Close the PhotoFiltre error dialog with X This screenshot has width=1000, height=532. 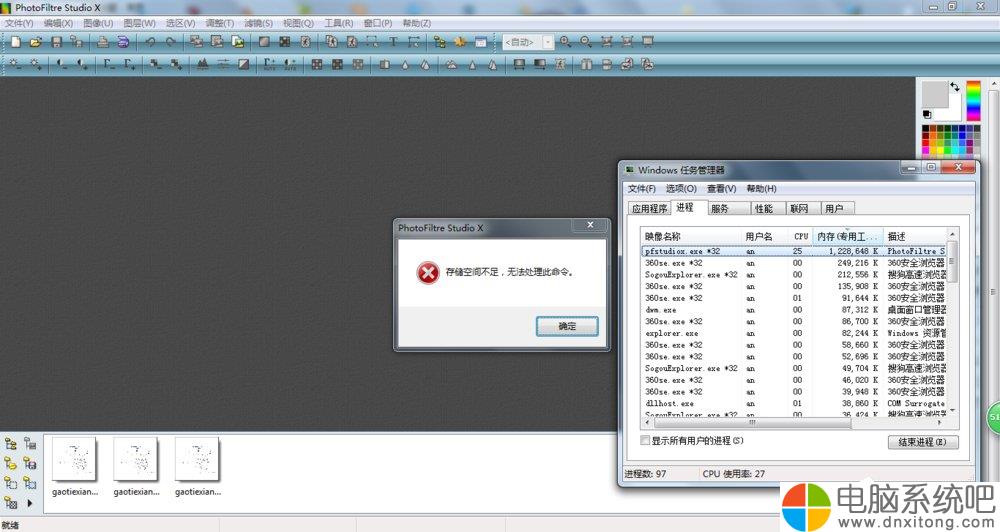(x=591, y=225)
